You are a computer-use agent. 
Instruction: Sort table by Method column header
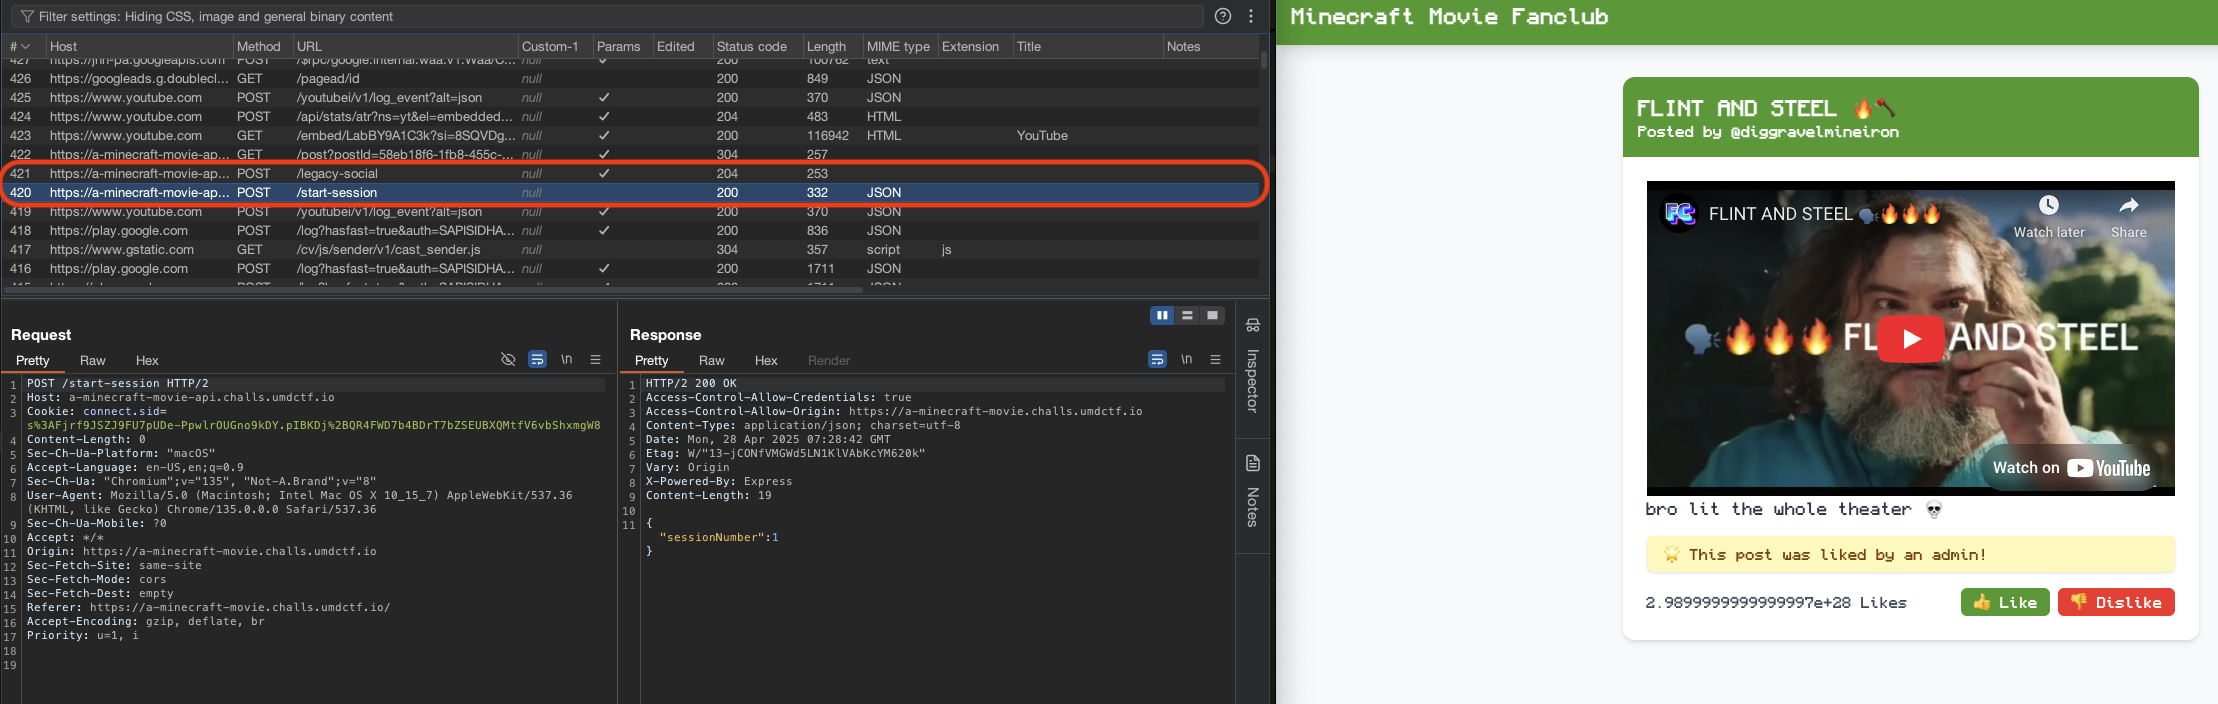coord(259,46)
